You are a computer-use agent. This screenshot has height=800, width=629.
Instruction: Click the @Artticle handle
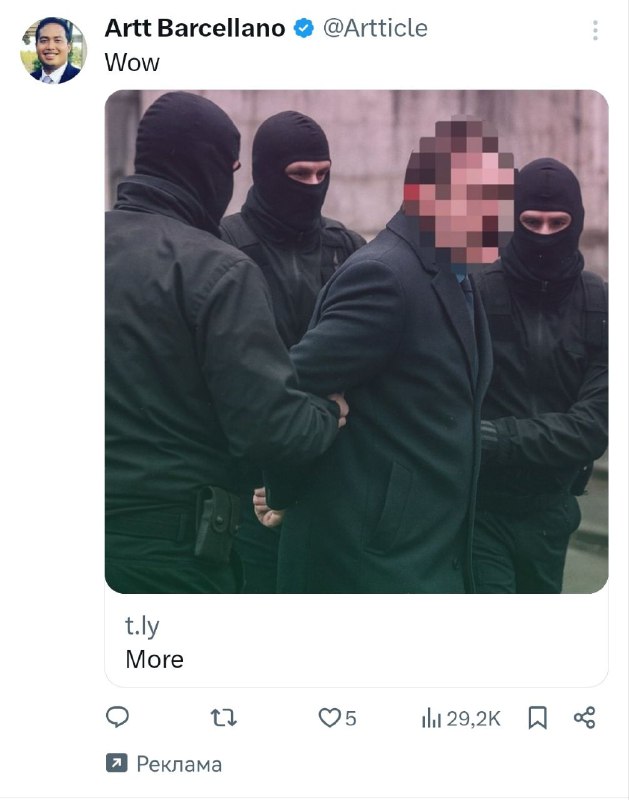375,29
